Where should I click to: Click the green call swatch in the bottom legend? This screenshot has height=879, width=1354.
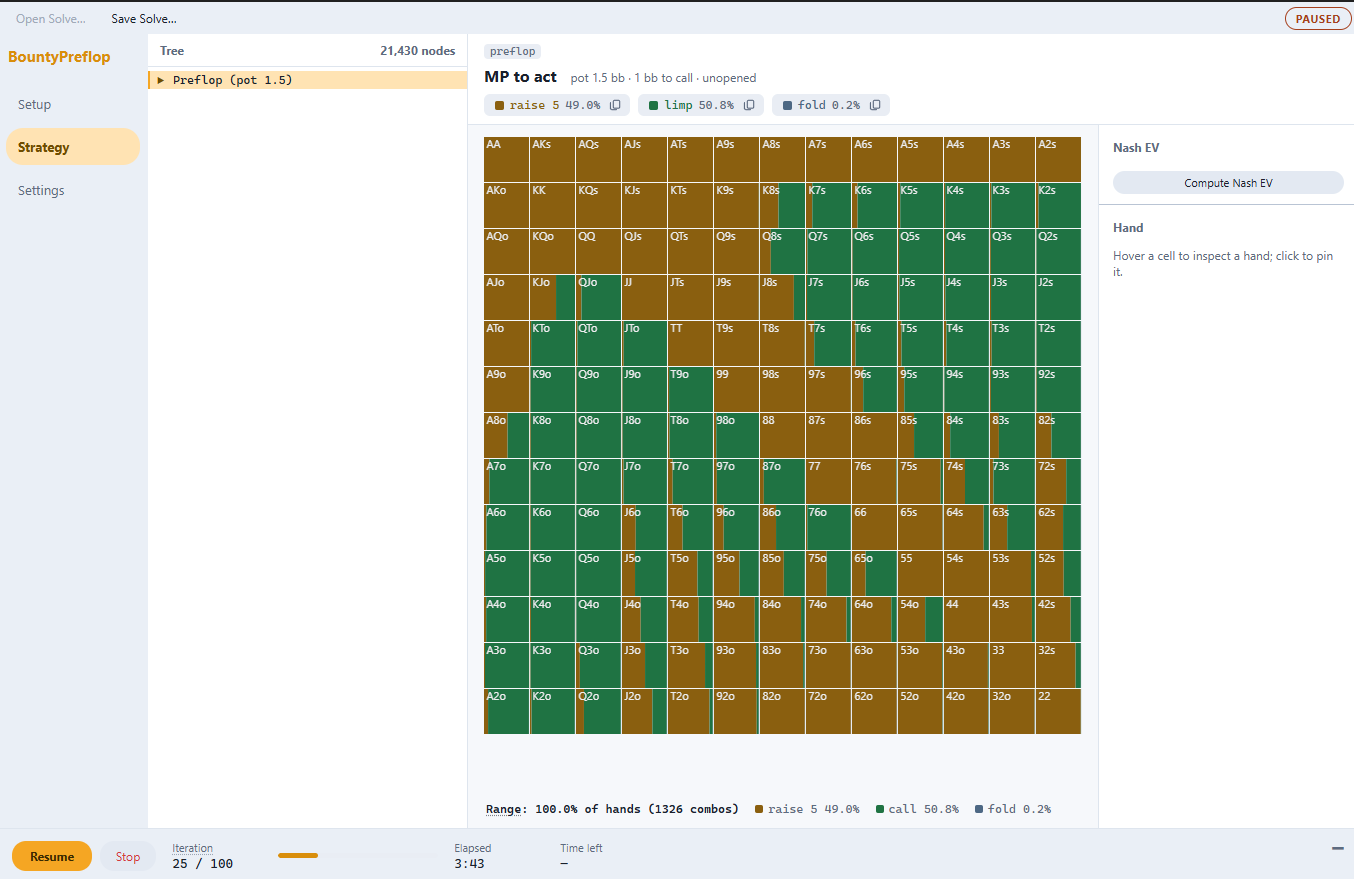click(x=881, y=809)
